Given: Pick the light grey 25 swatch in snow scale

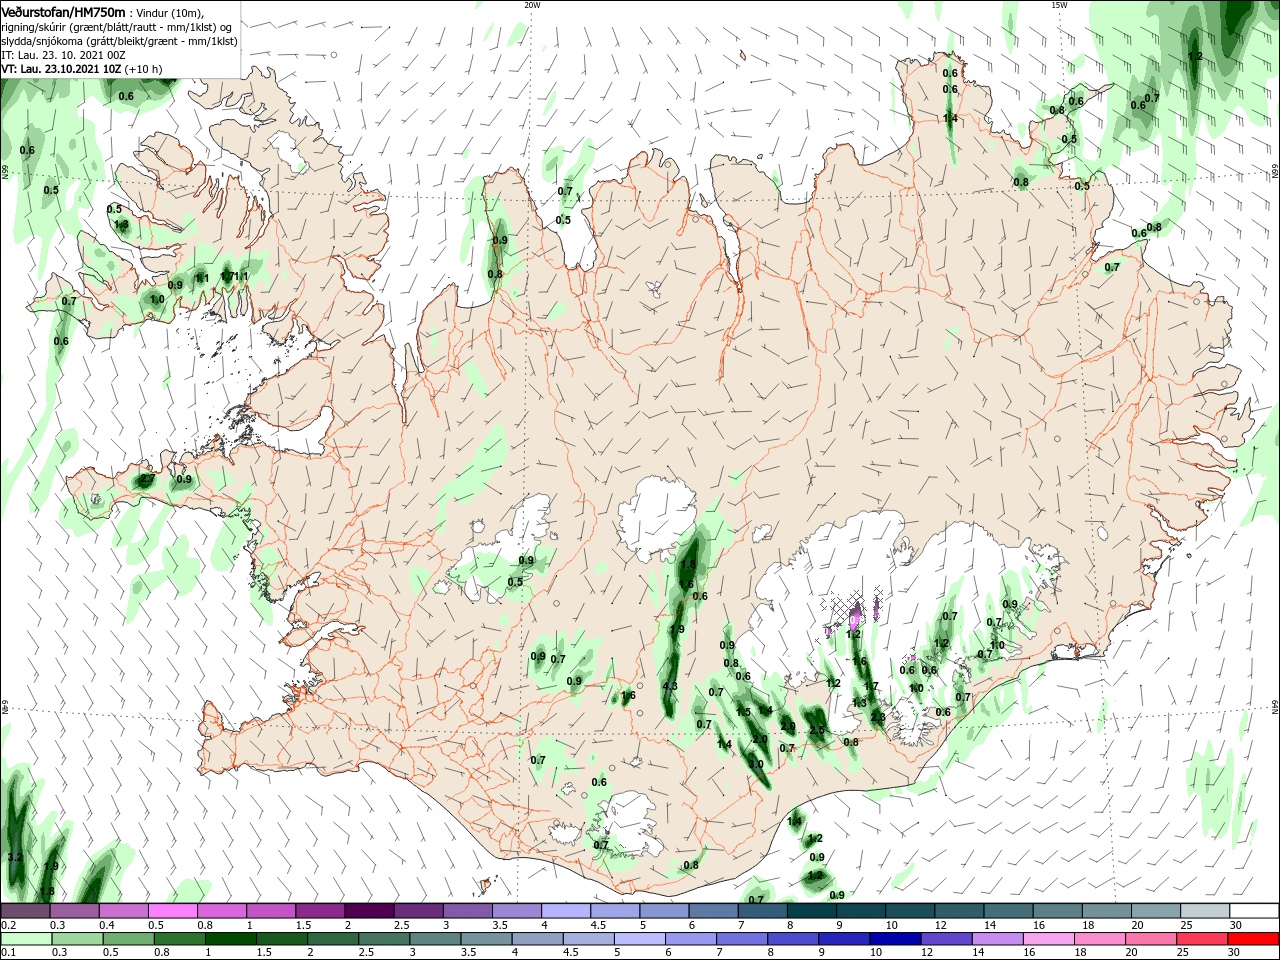Looking at the screenshot, I should pyautogui.click(x=1206, y=911).
